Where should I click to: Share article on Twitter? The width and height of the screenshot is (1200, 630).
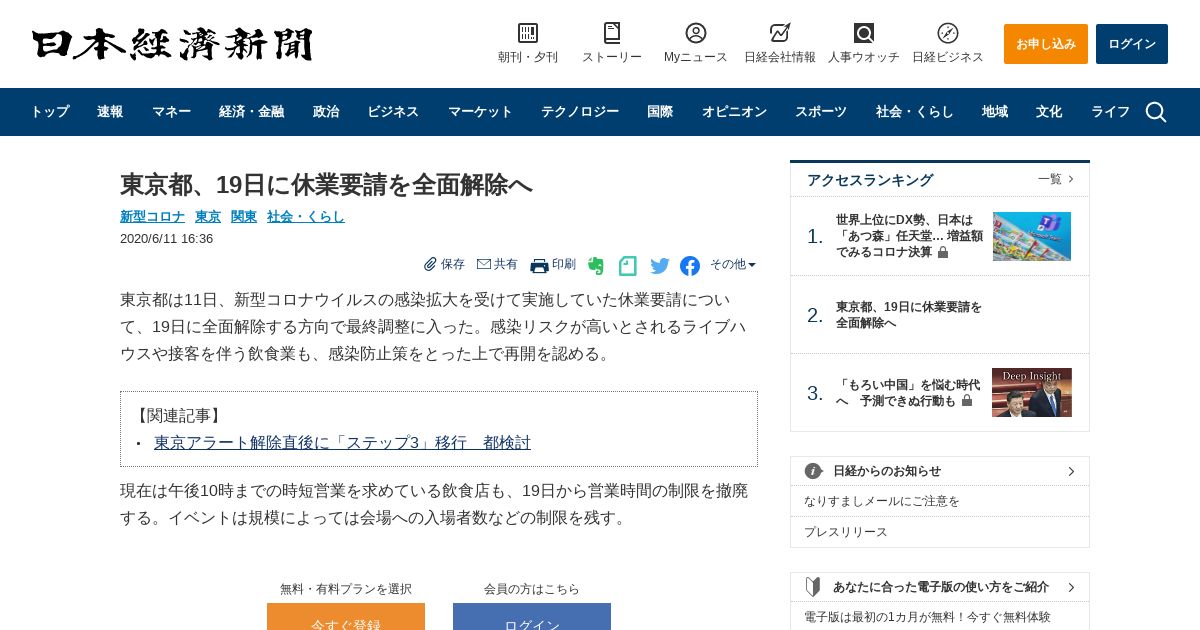660,266
